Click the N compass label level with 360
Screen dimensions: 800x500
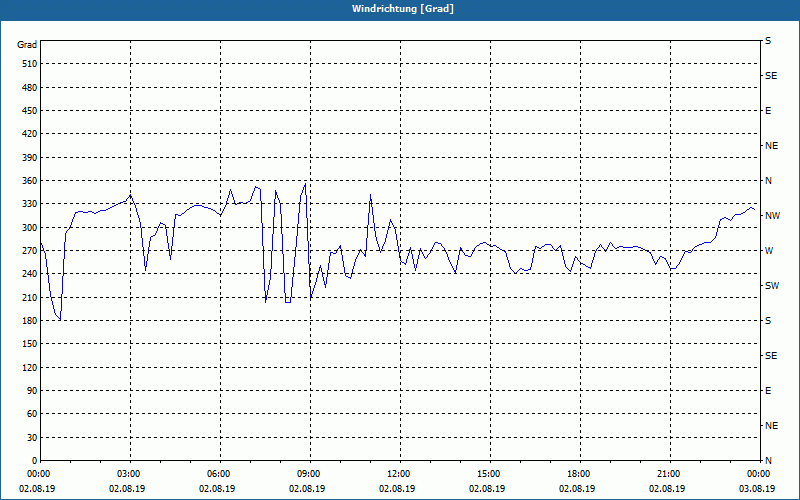(x=768, y=181)
